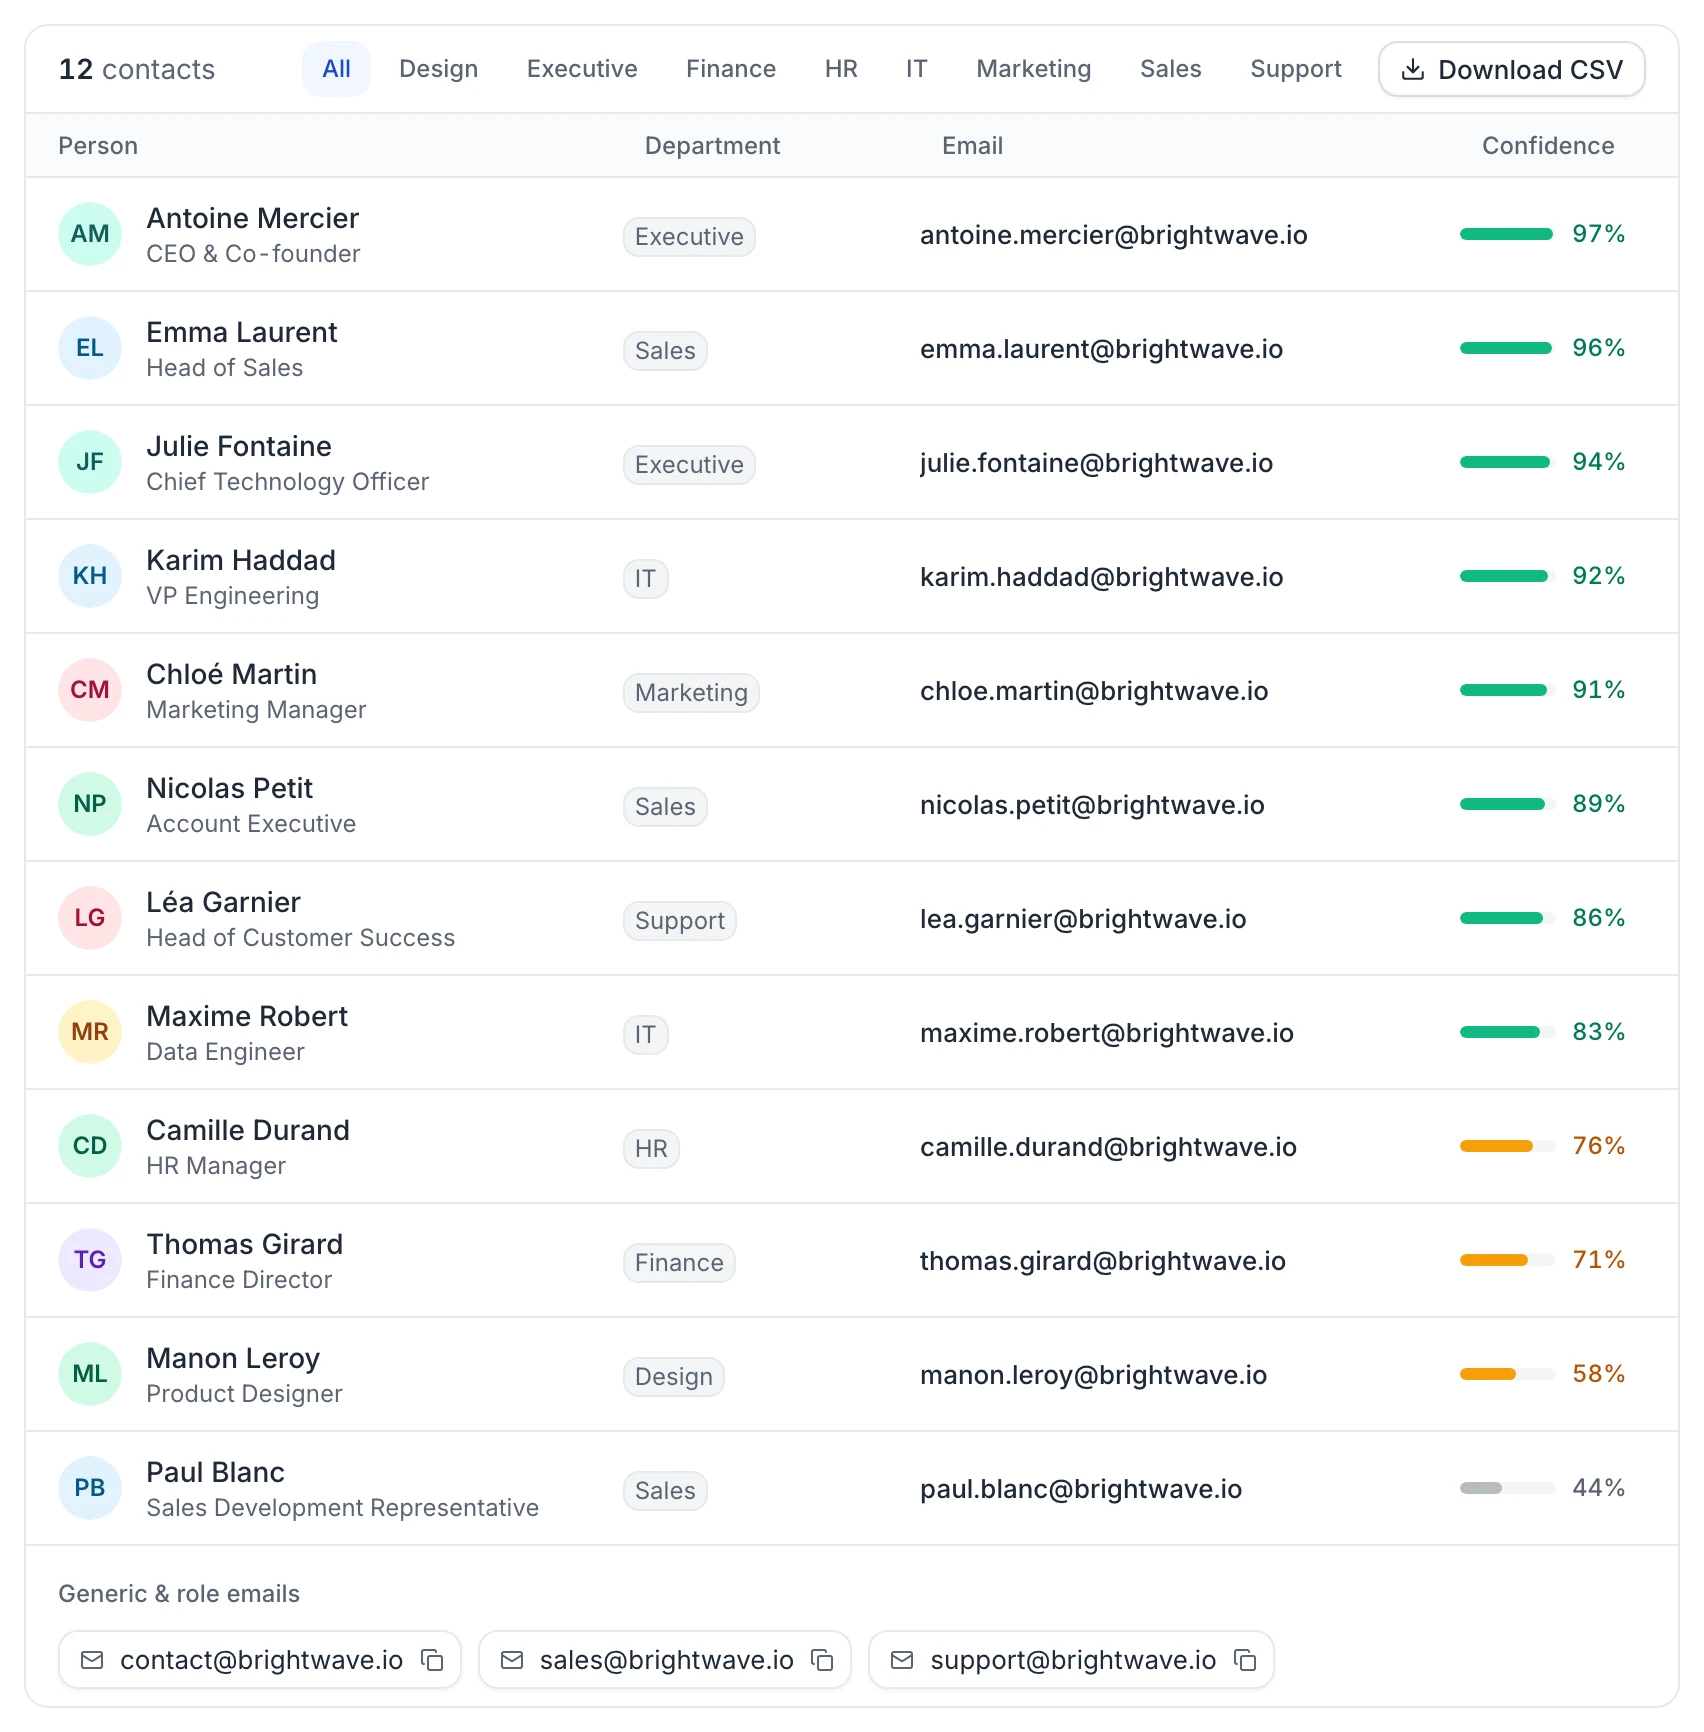Click the KH avatar for Karim Haddad

point(90,576)
